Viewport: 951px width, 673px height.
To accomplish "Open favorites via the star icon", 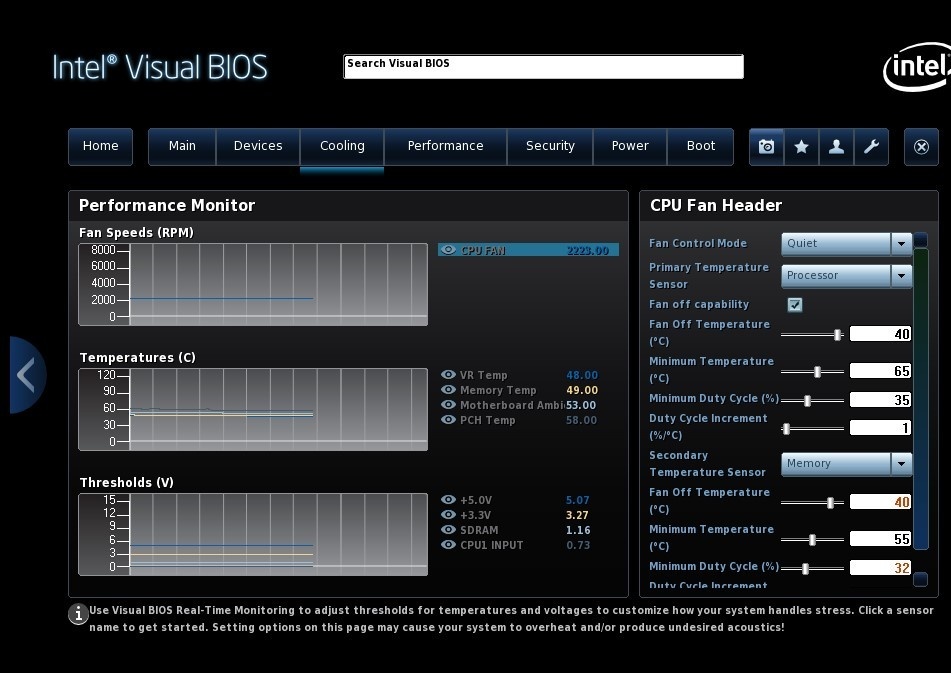I will [801, 146].
